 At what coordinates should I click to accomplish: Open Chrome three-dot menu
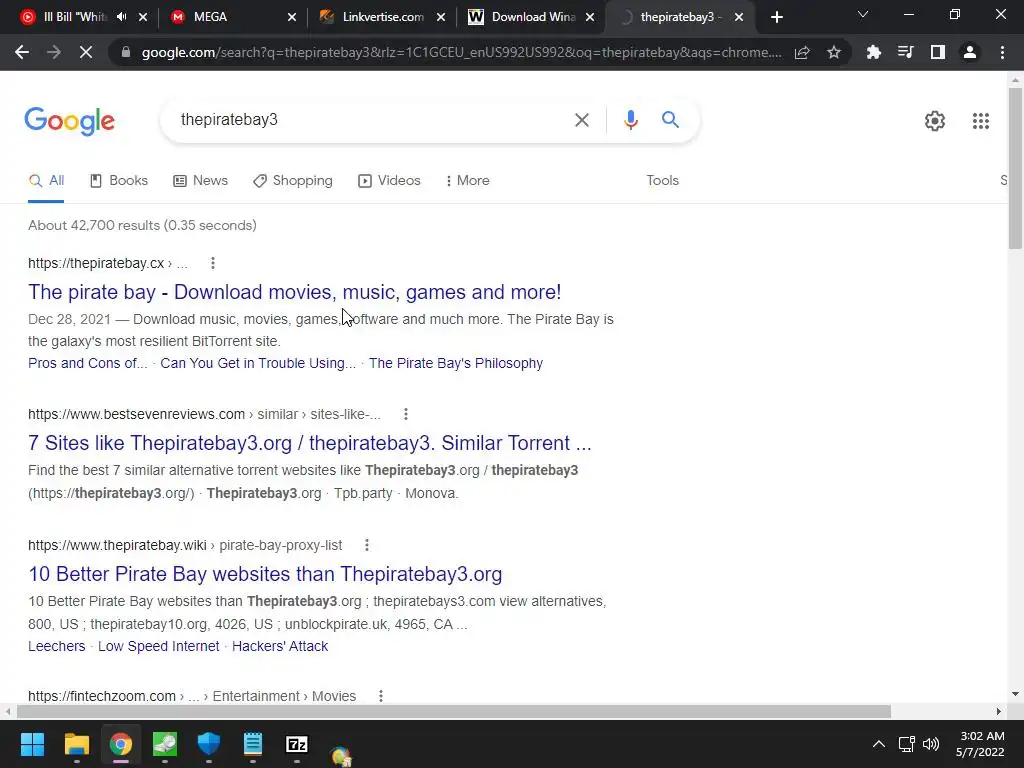pos(1002,52)
